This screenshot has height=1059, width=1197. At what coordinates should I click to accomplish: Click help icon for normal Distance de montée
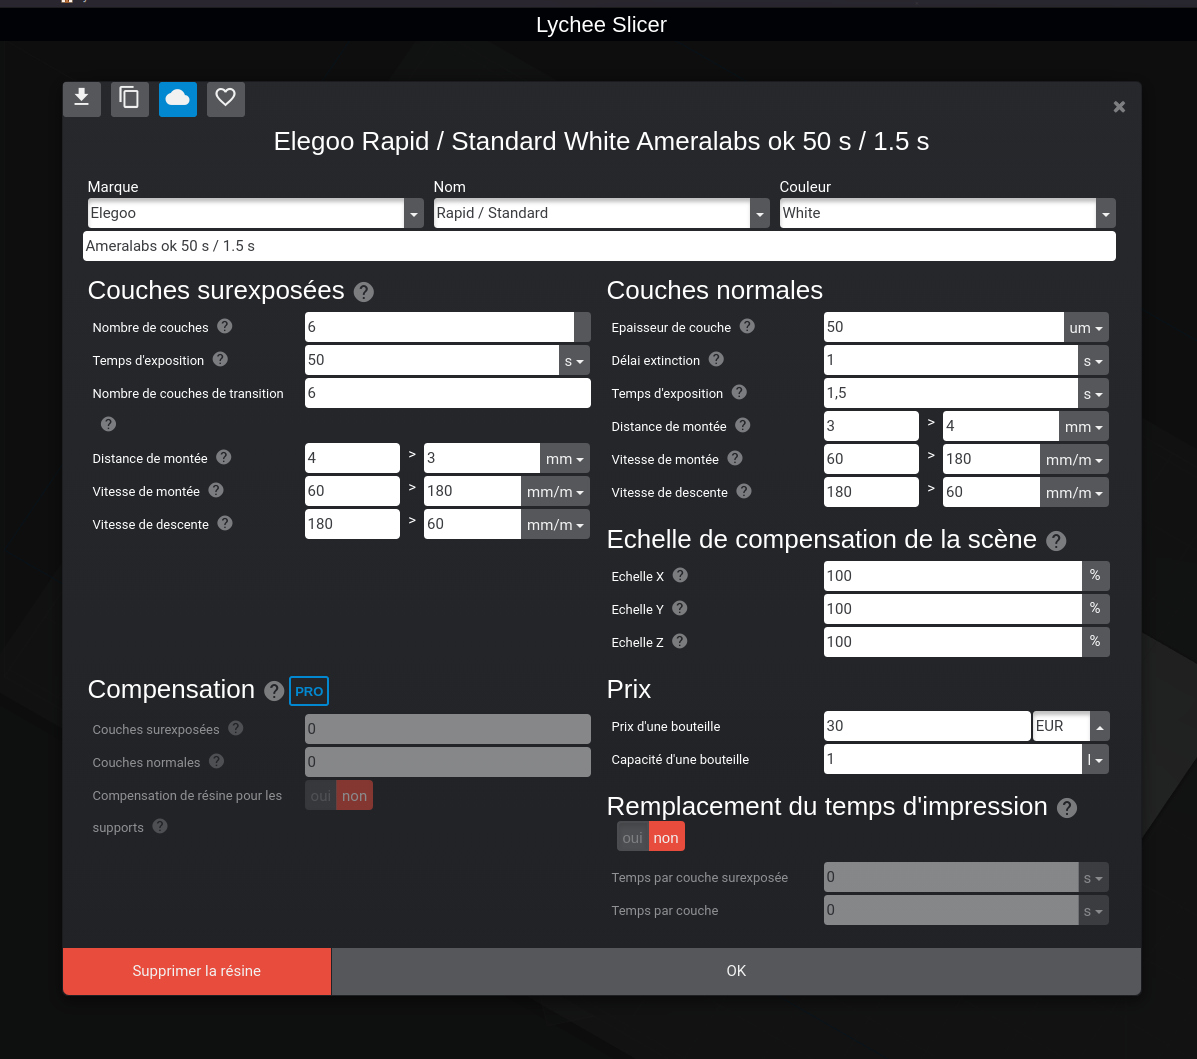tap(743, 425)
